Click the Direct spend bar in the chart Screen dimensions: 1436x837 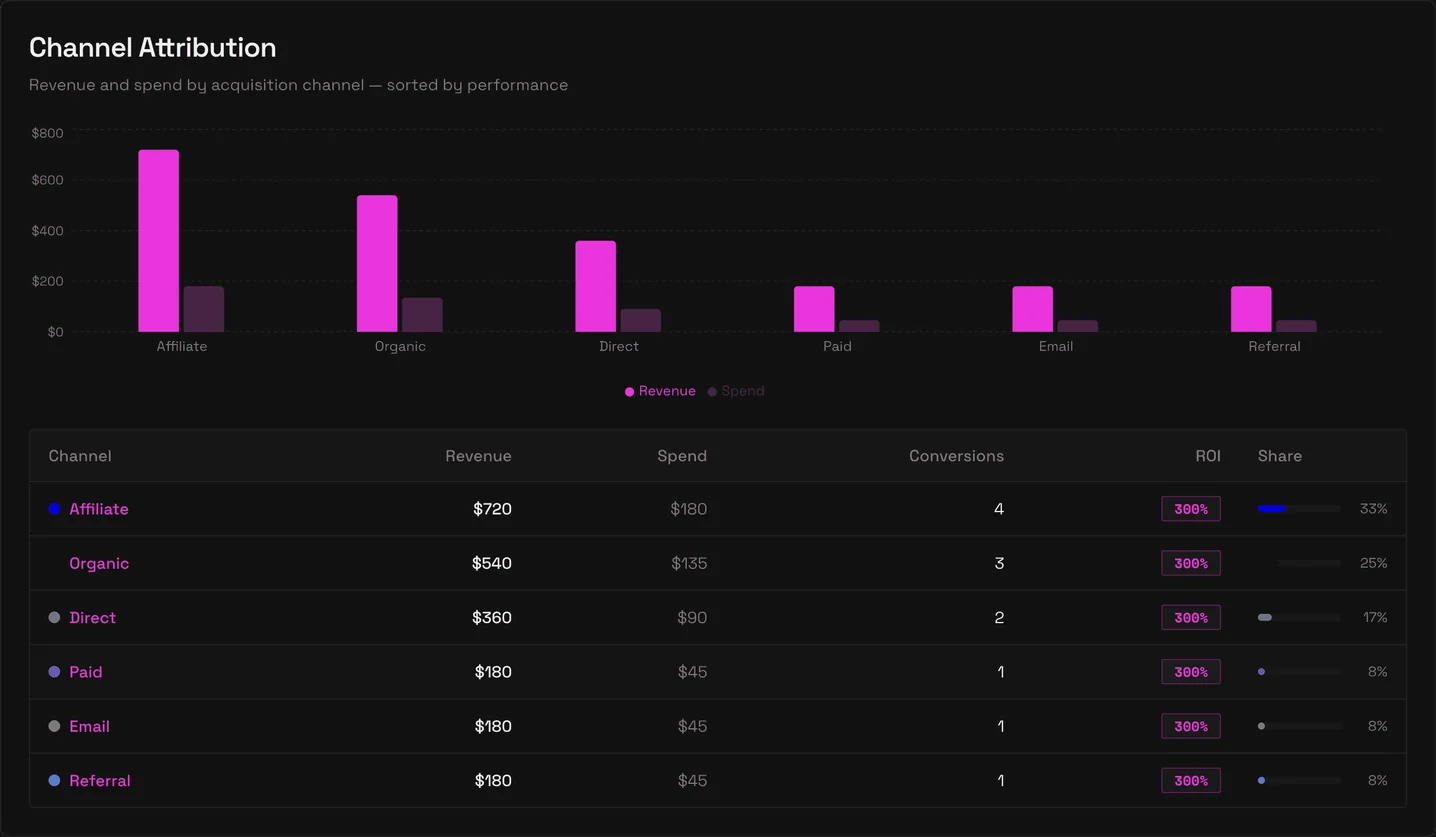tap(641, 320)
